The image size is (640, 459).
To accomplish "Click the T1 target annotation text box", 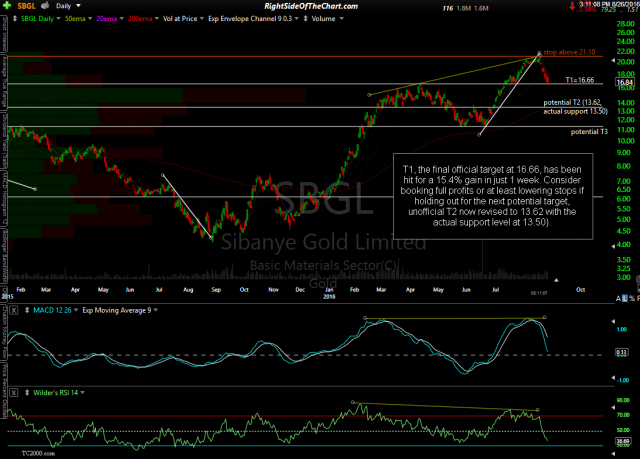I will pos(493,196).
